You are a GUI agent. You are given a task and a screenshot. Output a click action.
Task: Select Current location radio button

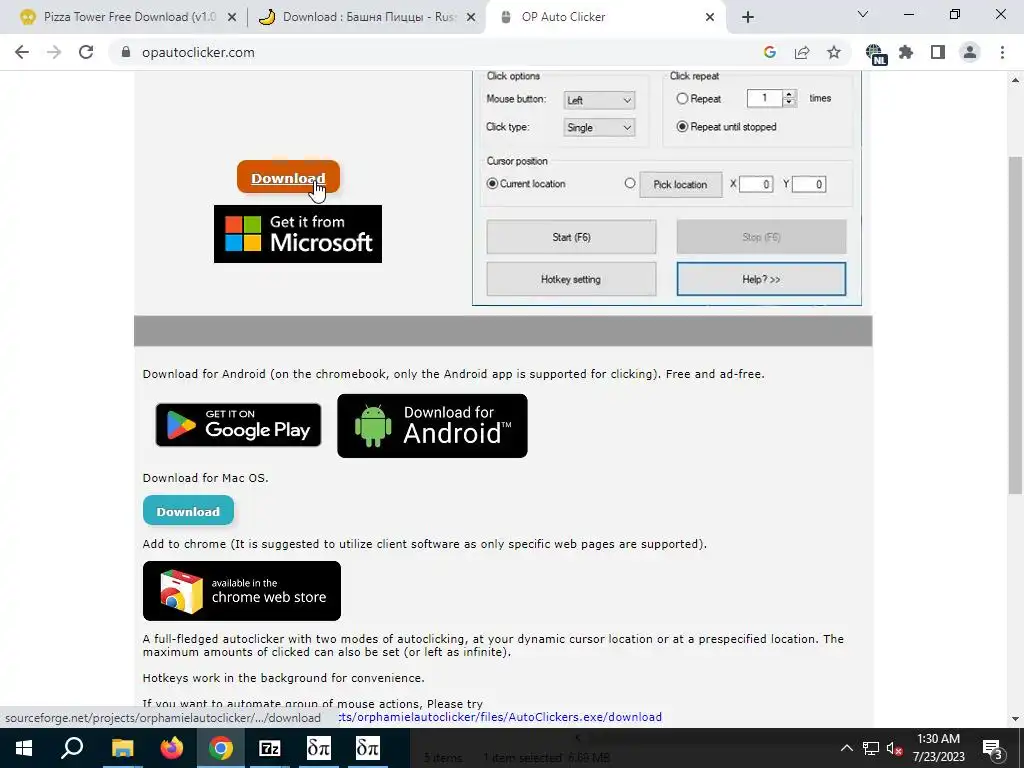click(492, 184)
